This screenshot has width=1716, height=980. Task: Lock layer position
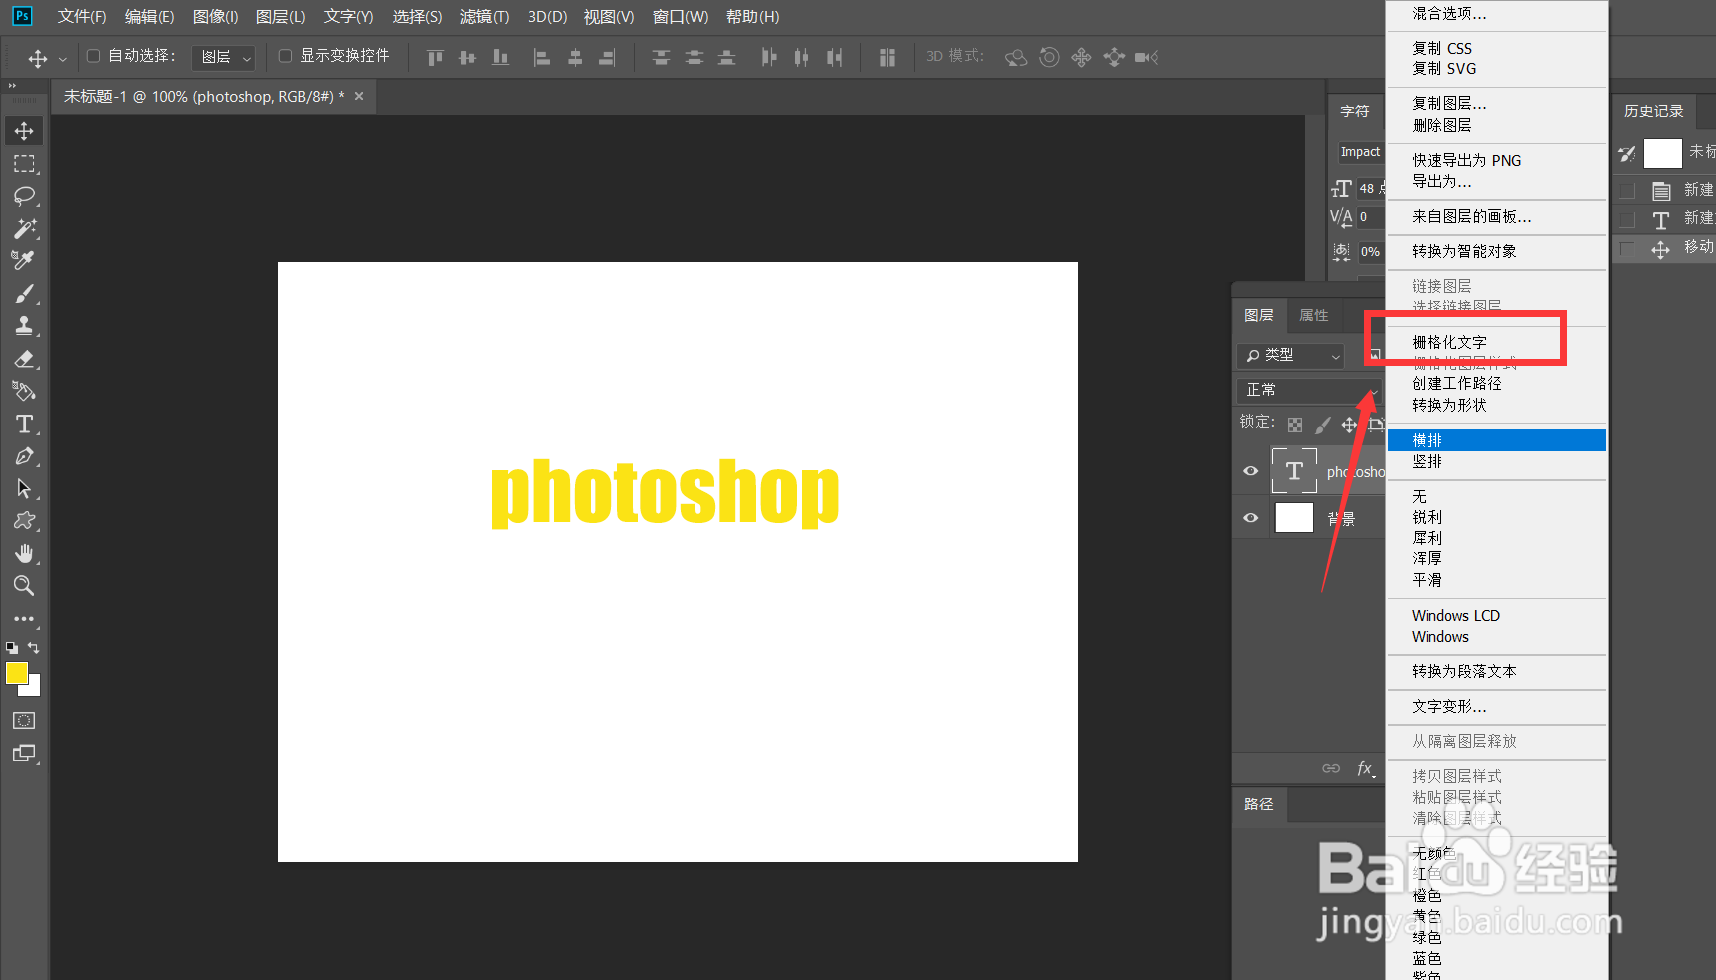[1349, 425]
